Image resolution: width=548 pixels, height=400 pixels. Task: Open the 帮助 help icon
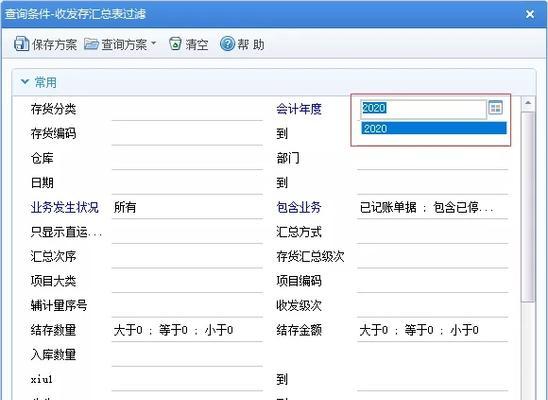click(227, 44)
